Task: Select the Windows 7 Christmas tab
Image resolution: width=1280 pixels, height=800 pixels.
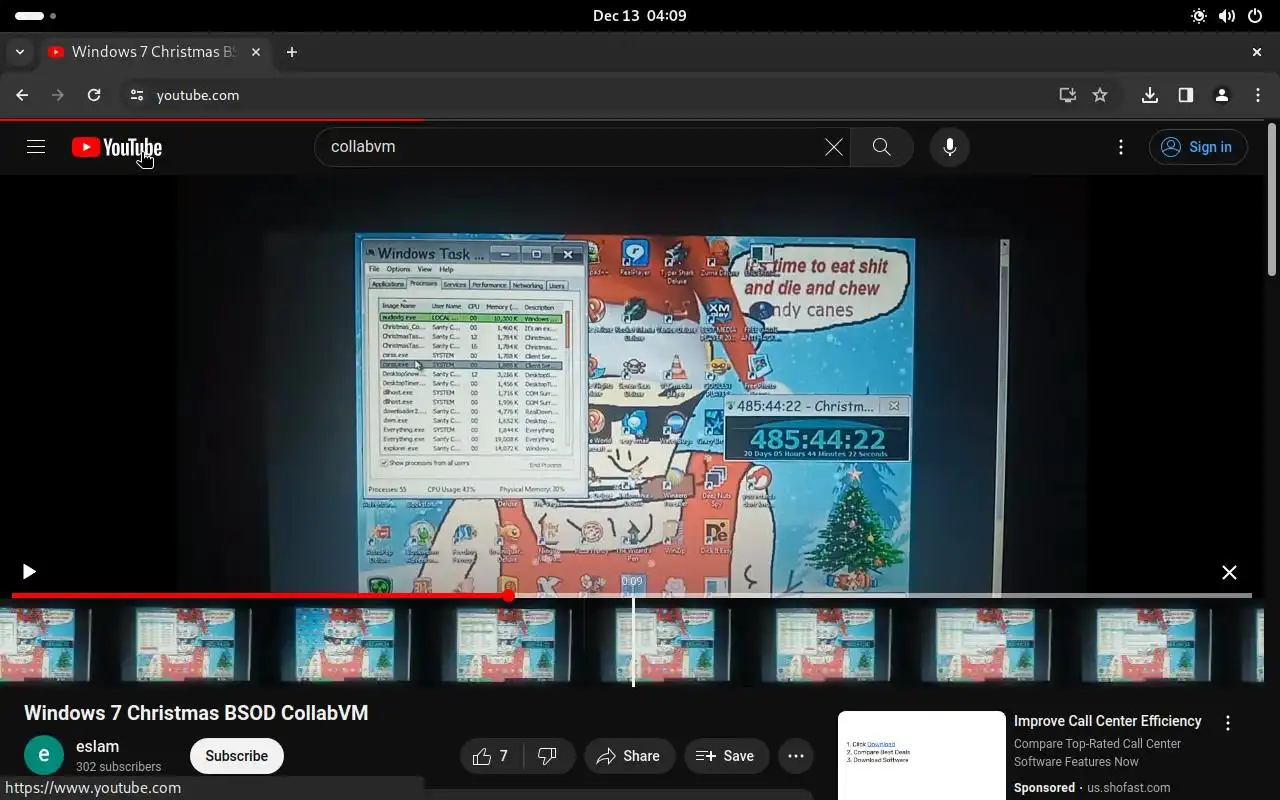Action: (x=154, y=52)
